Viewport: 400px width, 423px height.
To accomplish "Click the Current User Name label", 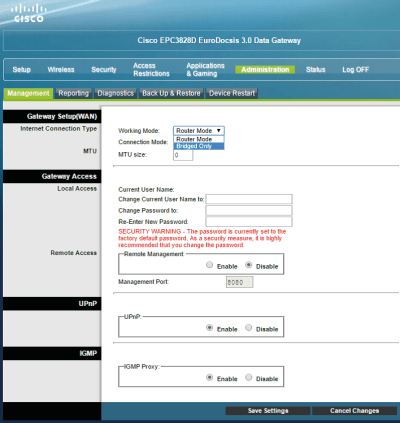I will point(146,190).
